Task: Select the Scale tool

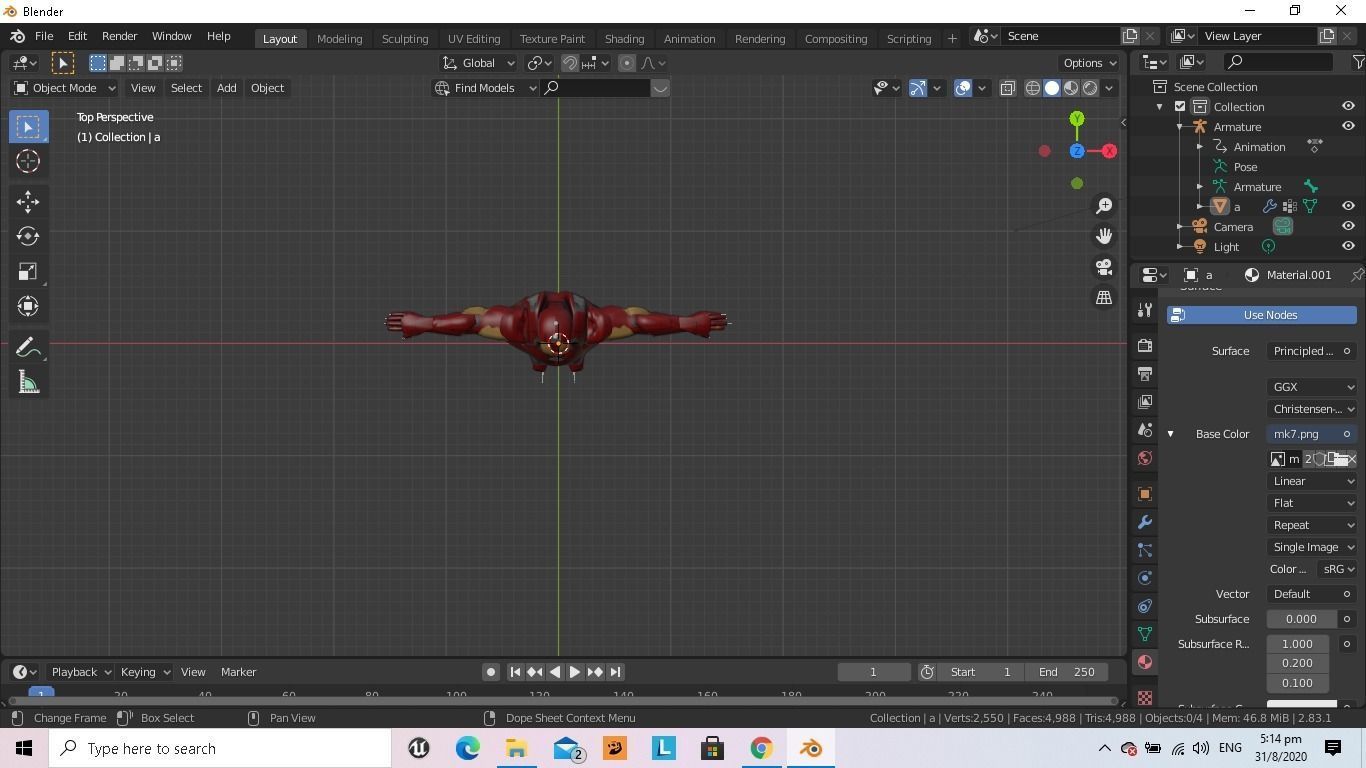Action: tap(28, 271)
